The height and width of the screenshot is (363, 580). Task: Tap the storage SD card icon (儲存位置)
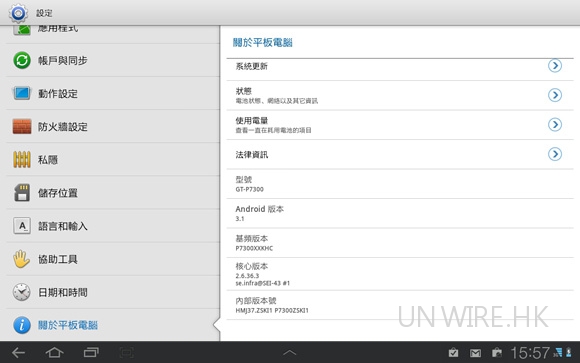coord(22,193)
